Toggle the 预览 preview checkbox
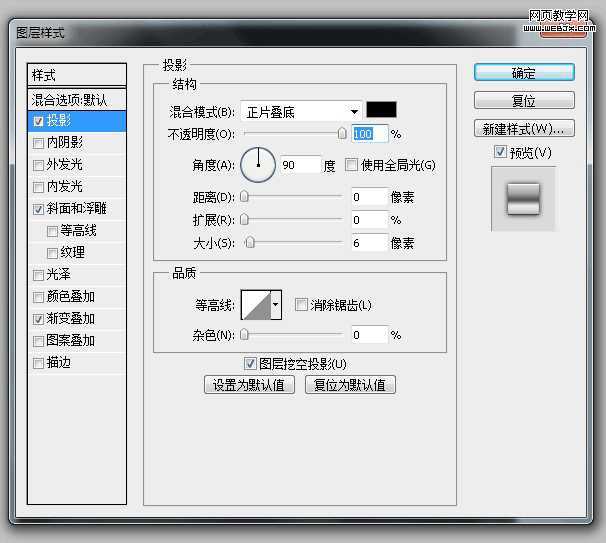The width and height of the screenshot is (606, 543). (500, 152)
